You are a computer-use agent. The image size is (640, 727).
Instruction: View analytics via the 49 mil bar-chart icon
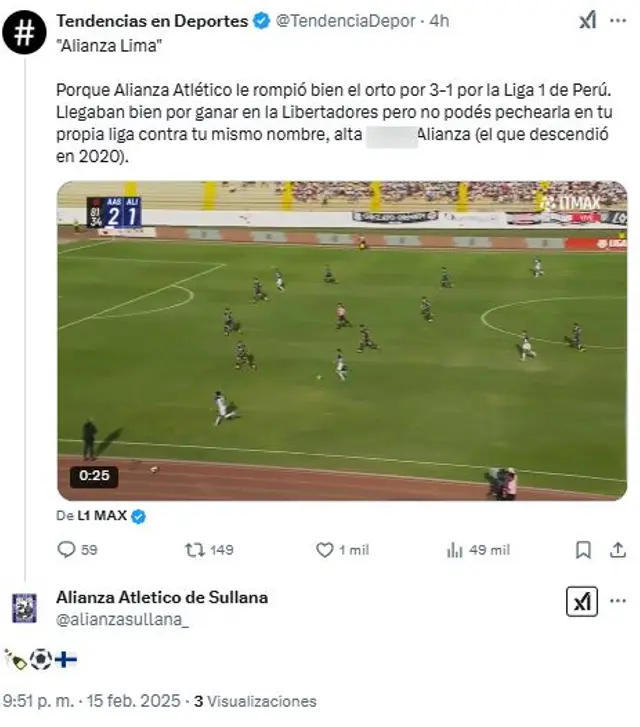click(x=454, y=550)
